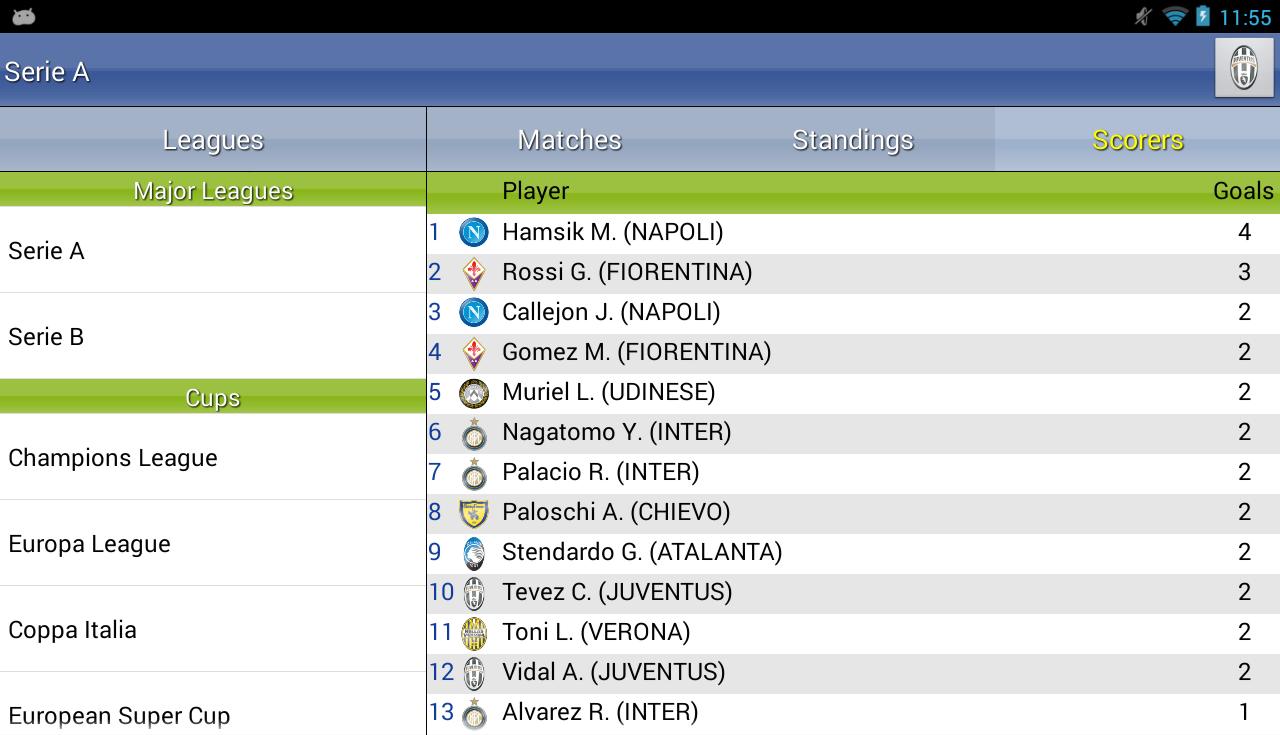Screen dimensions: 1280x735
Task: Click the Inter crest beside Palacio R.
Action: (x=472, y=472)
